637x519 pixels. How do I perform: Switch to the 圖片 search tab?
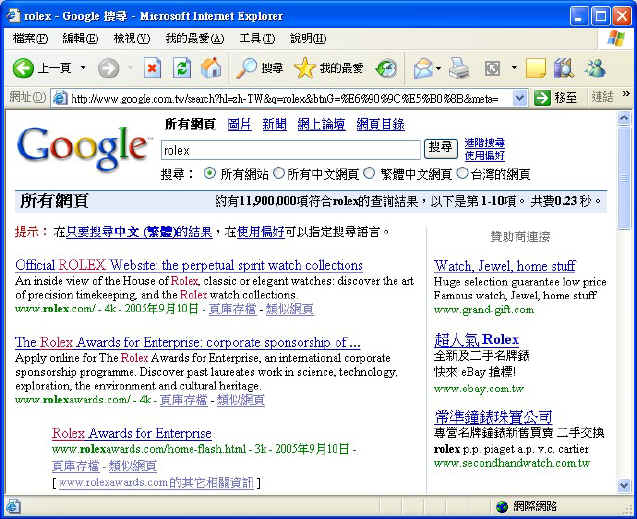tap(239, 124)
